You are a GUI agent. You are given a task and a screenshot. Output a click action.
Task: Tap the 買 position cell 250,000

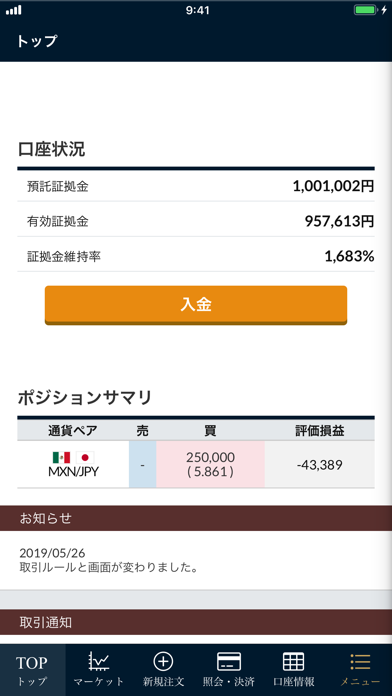[210, 464]
